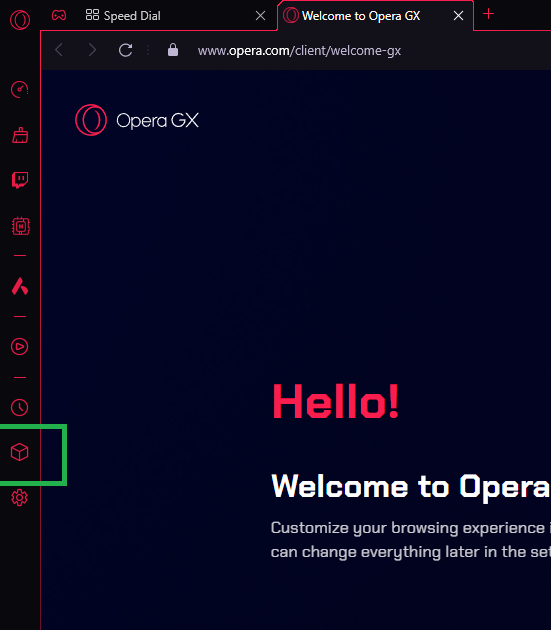Click the address bar URL field
Image resolution: width=551 pixels, height=630 pixels.
(x=299, y=51)
